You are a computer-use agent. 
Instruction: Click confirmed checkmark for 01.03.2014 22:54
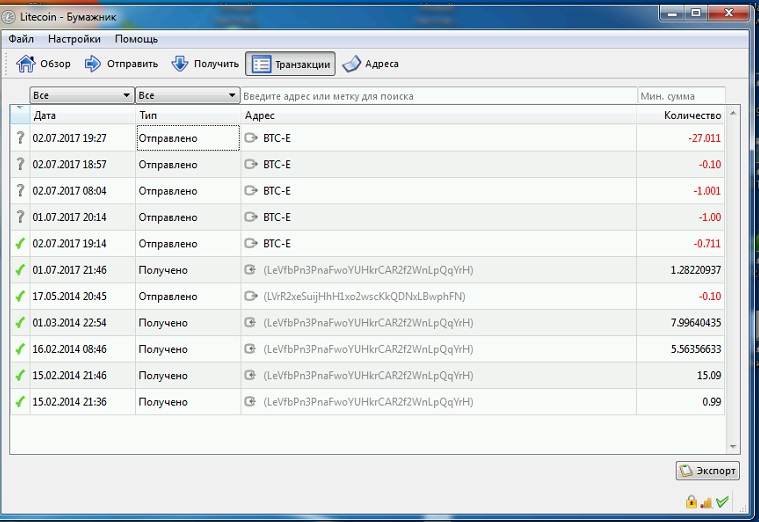[20, 322]
